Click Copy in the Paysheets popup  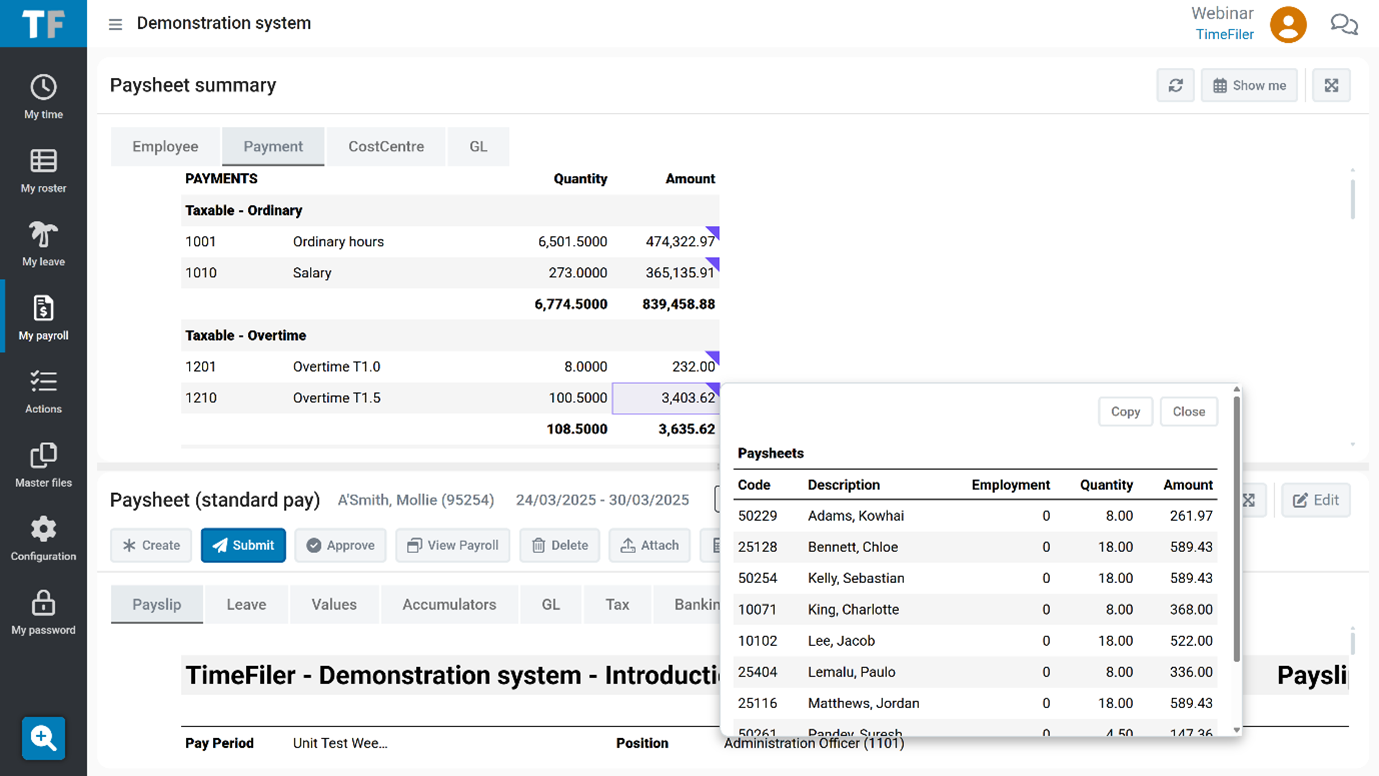(1125, 412)
